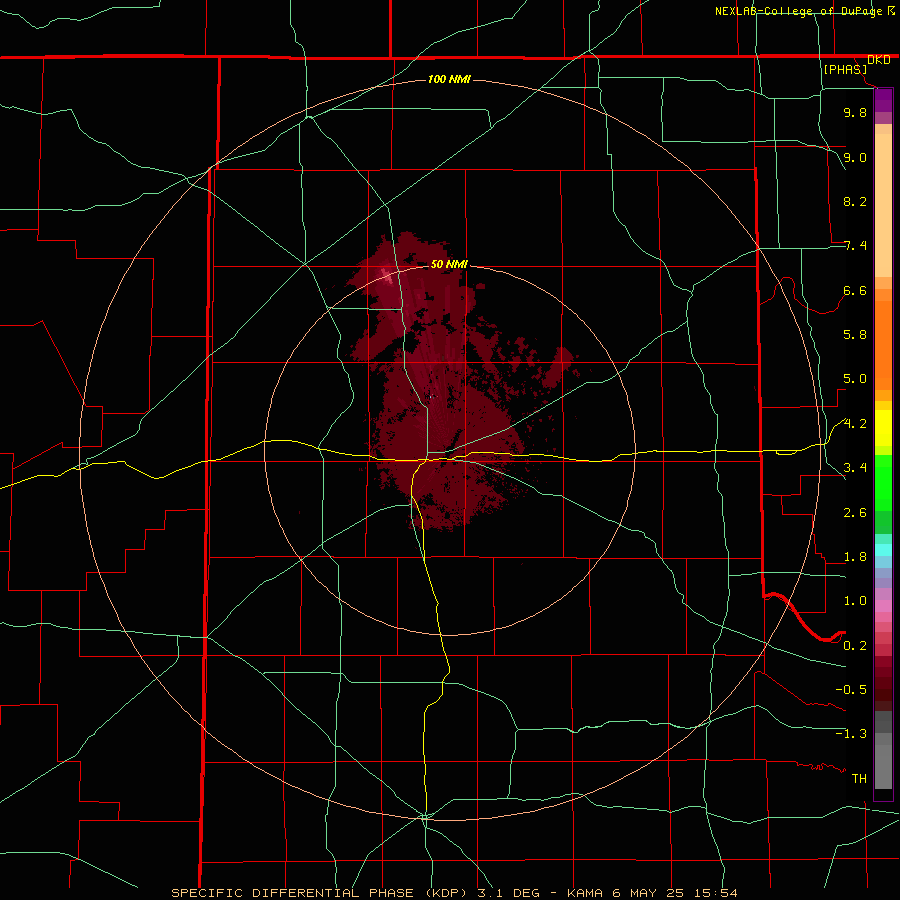Image resolution: width=900 pixels, height=900 pixels.
Task: Pick the purple top band of color bar
Action: [883, 98]
